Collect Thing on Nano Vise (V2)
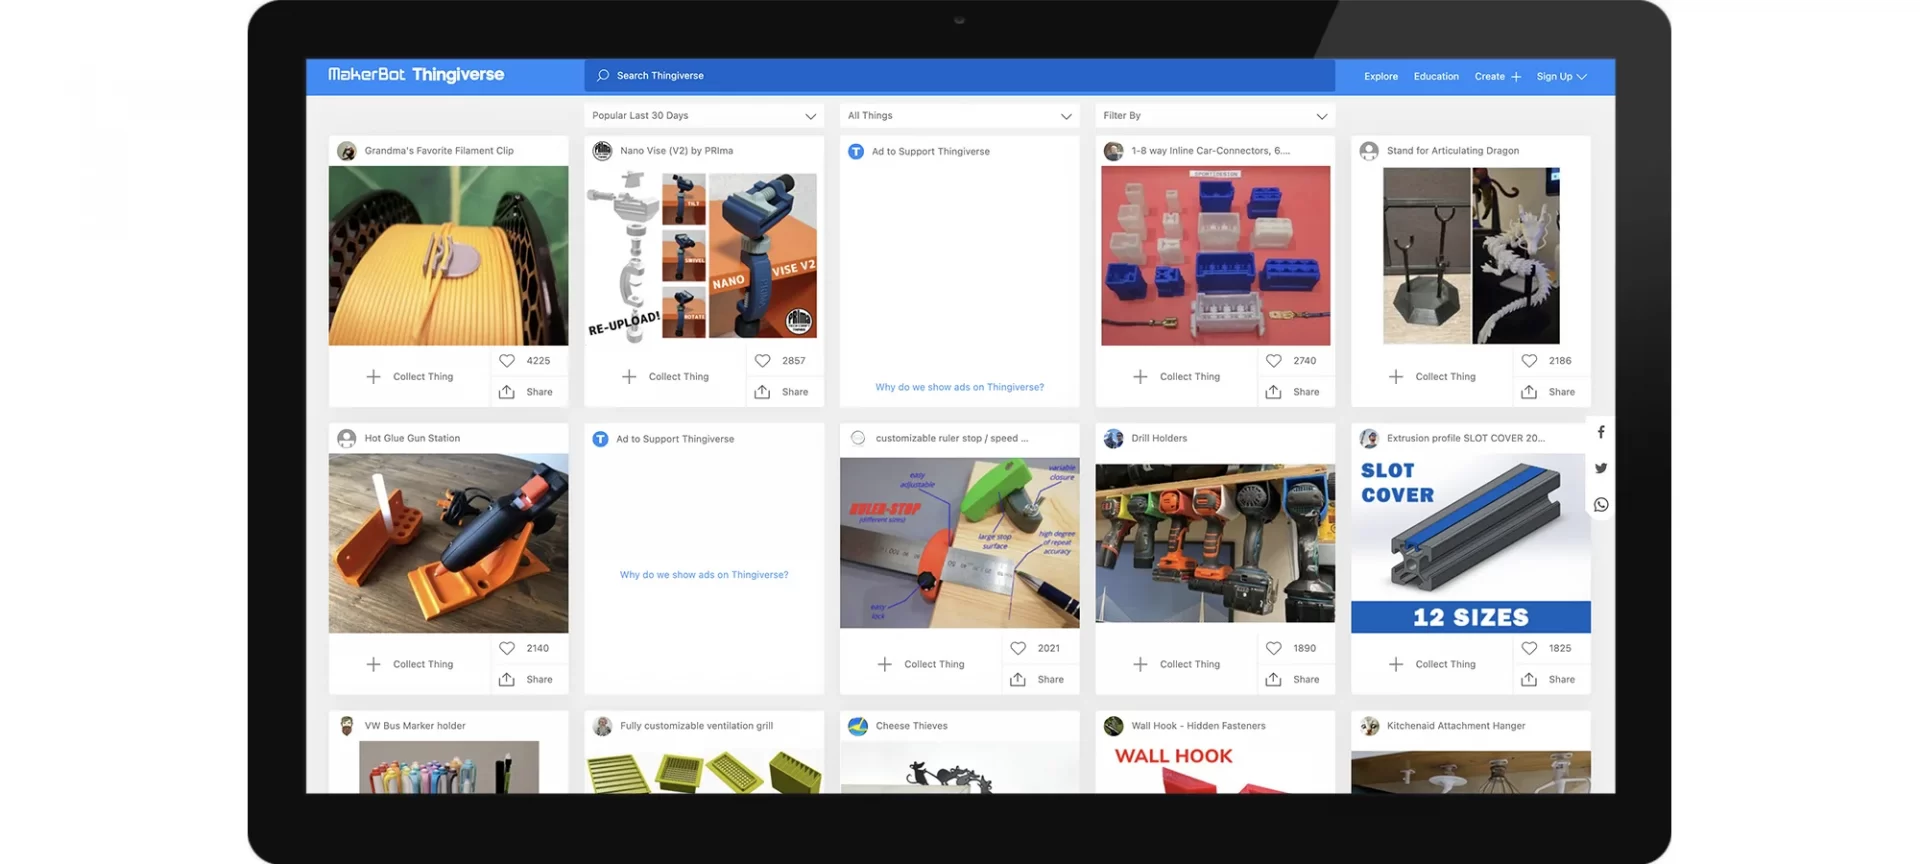The width and height of the screenshot is (1920, 864). coord(666,377)
